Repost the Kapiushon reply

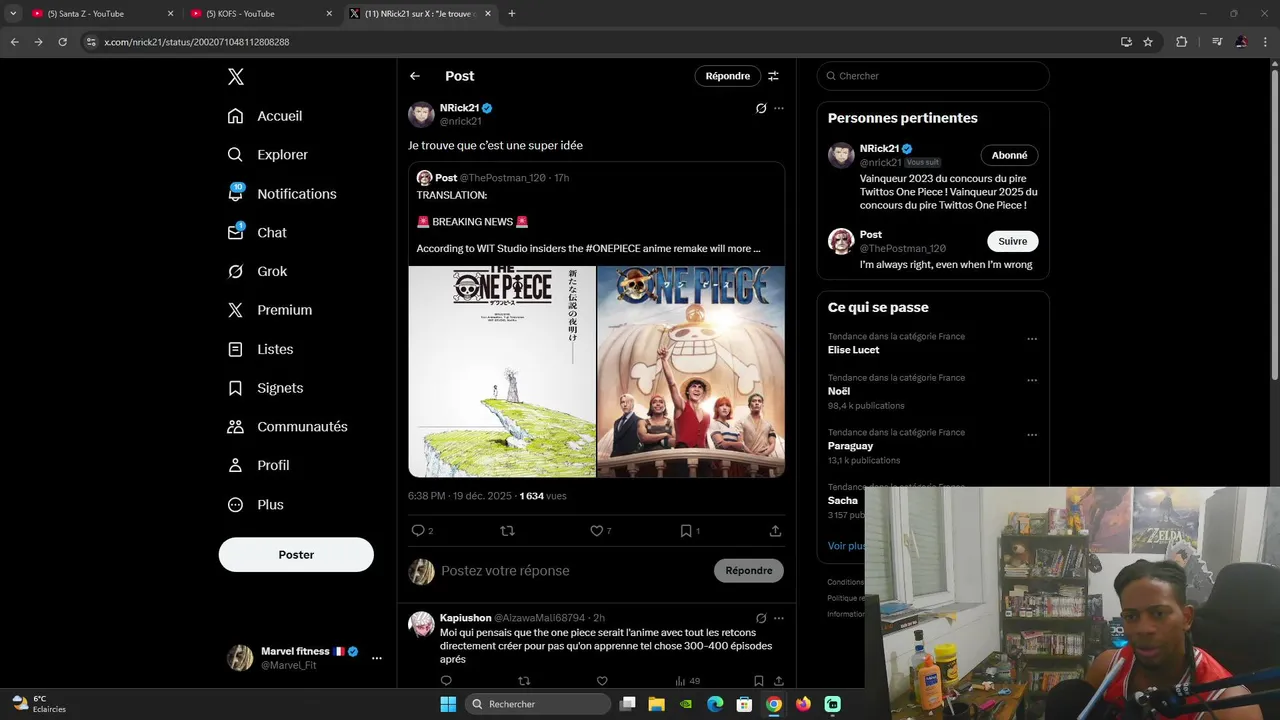(524, 681)
